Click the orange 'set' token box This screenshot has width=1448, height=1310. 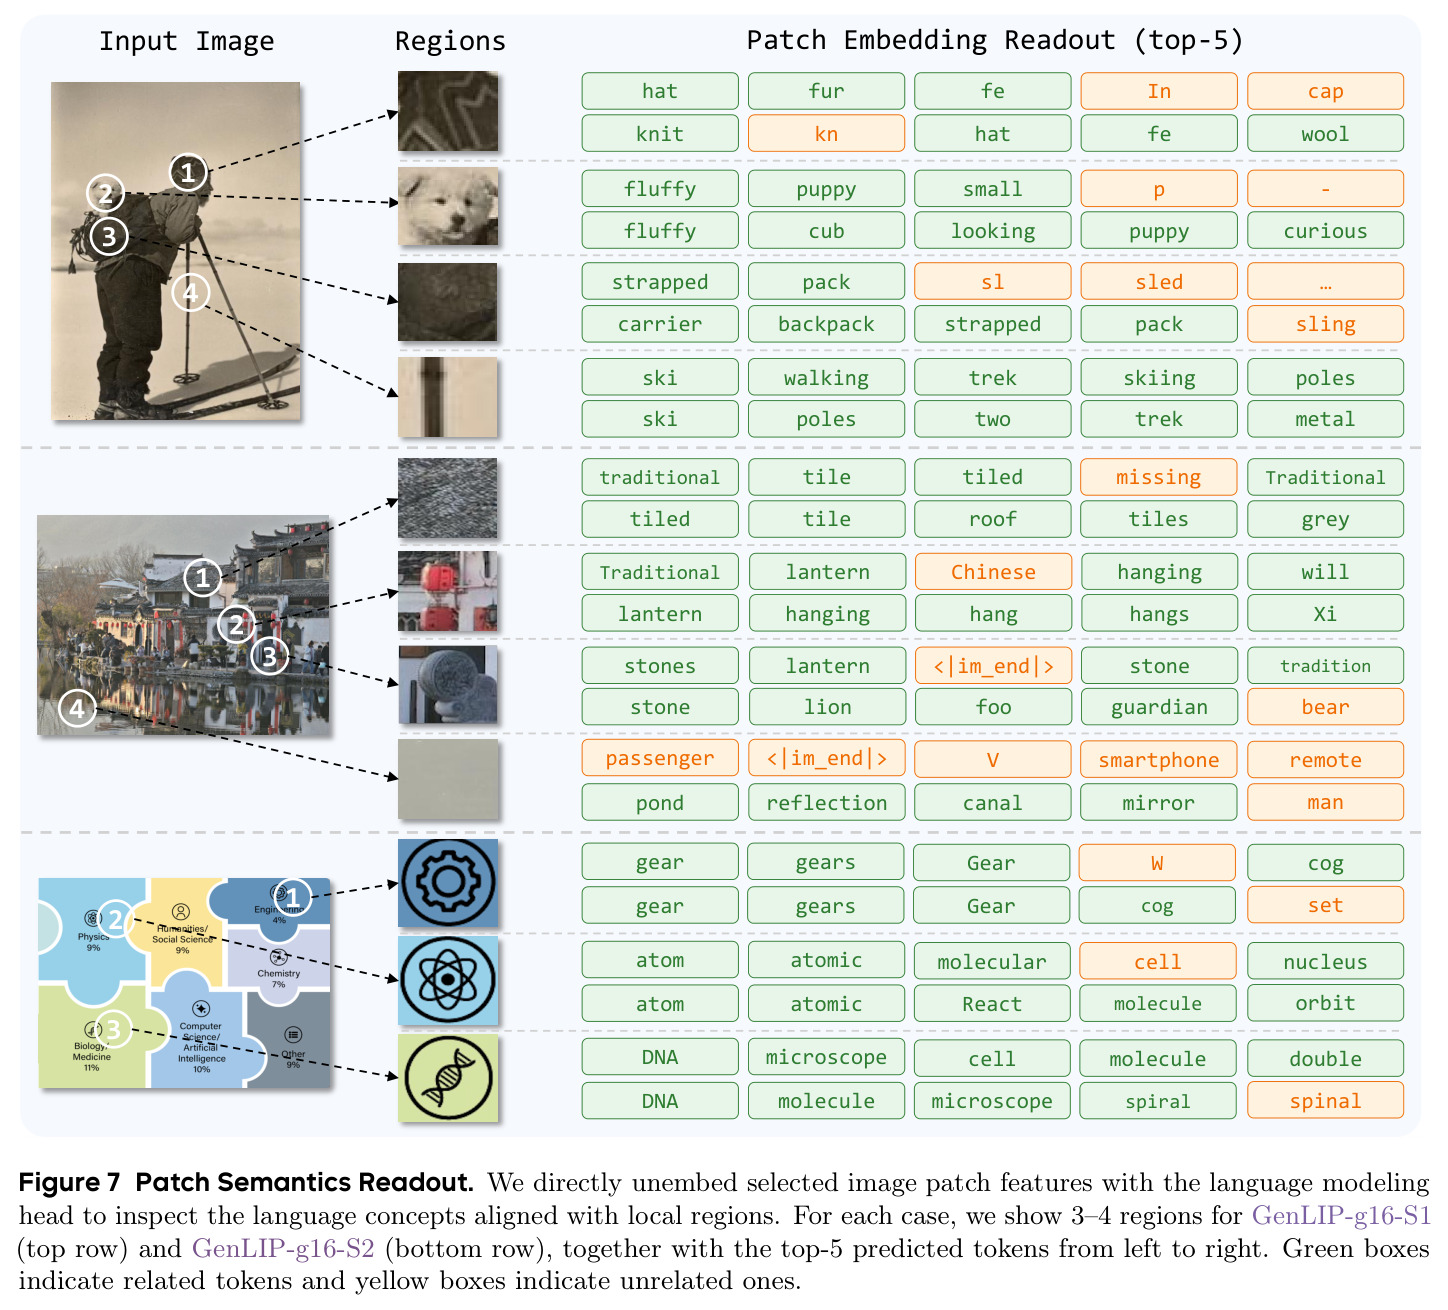coord(1325,905)
